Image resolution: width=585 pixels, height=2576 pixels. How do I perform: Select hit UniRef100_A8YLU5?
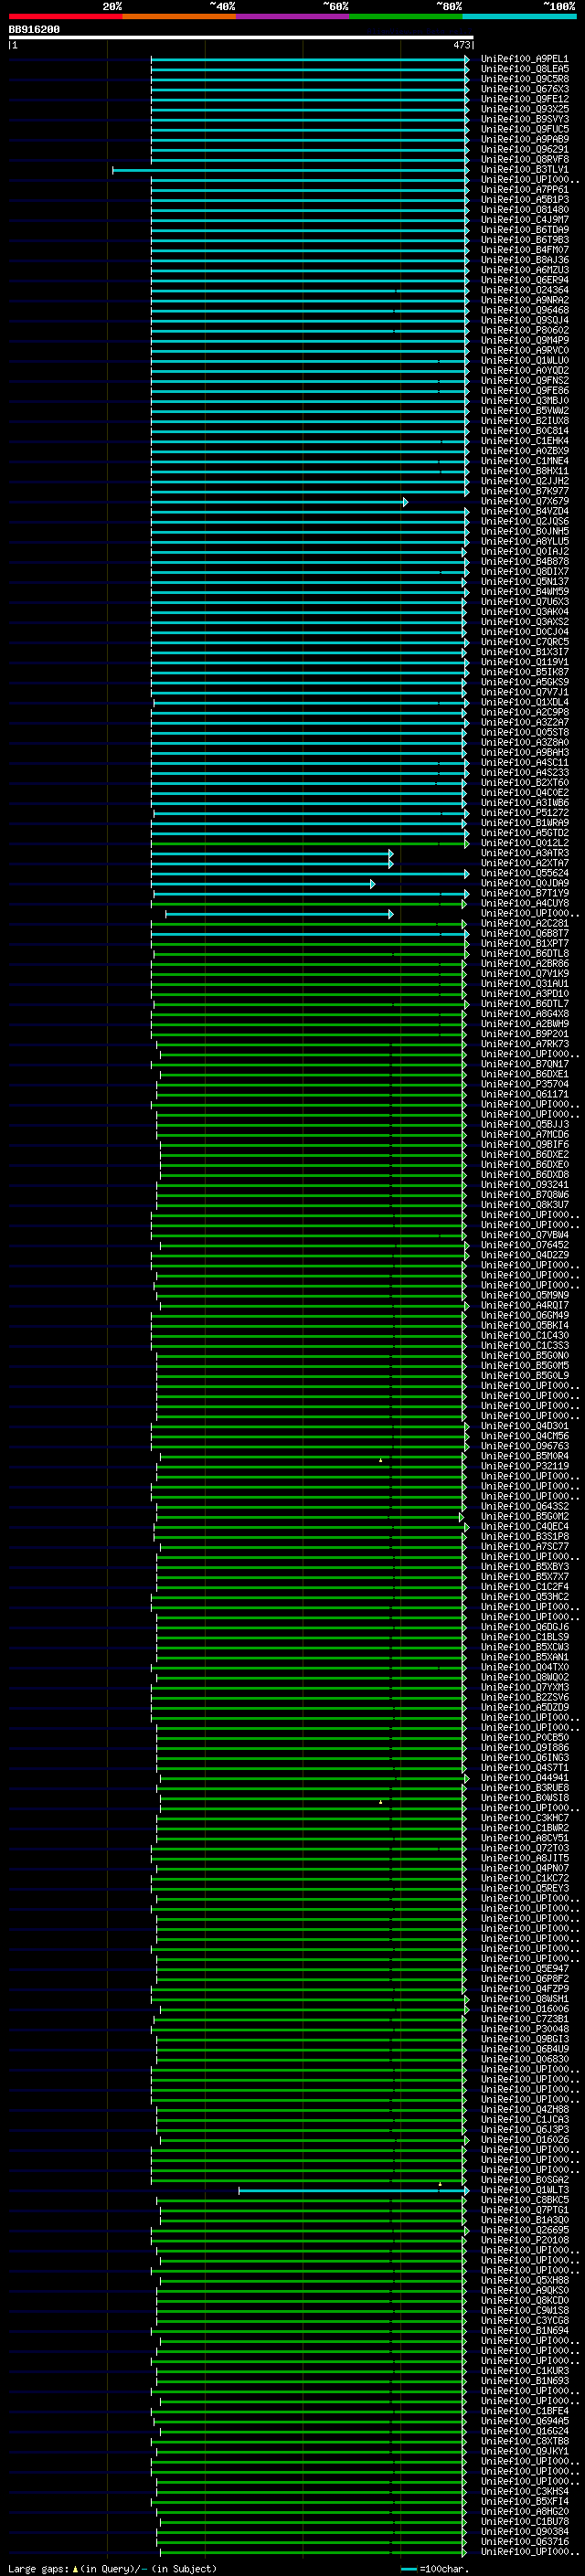524,542
